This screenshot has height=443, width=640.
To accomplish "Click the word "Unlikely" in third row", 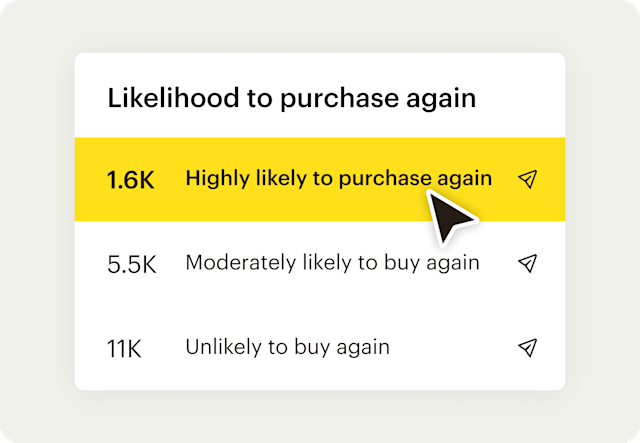I will click(x=219, y=347).
